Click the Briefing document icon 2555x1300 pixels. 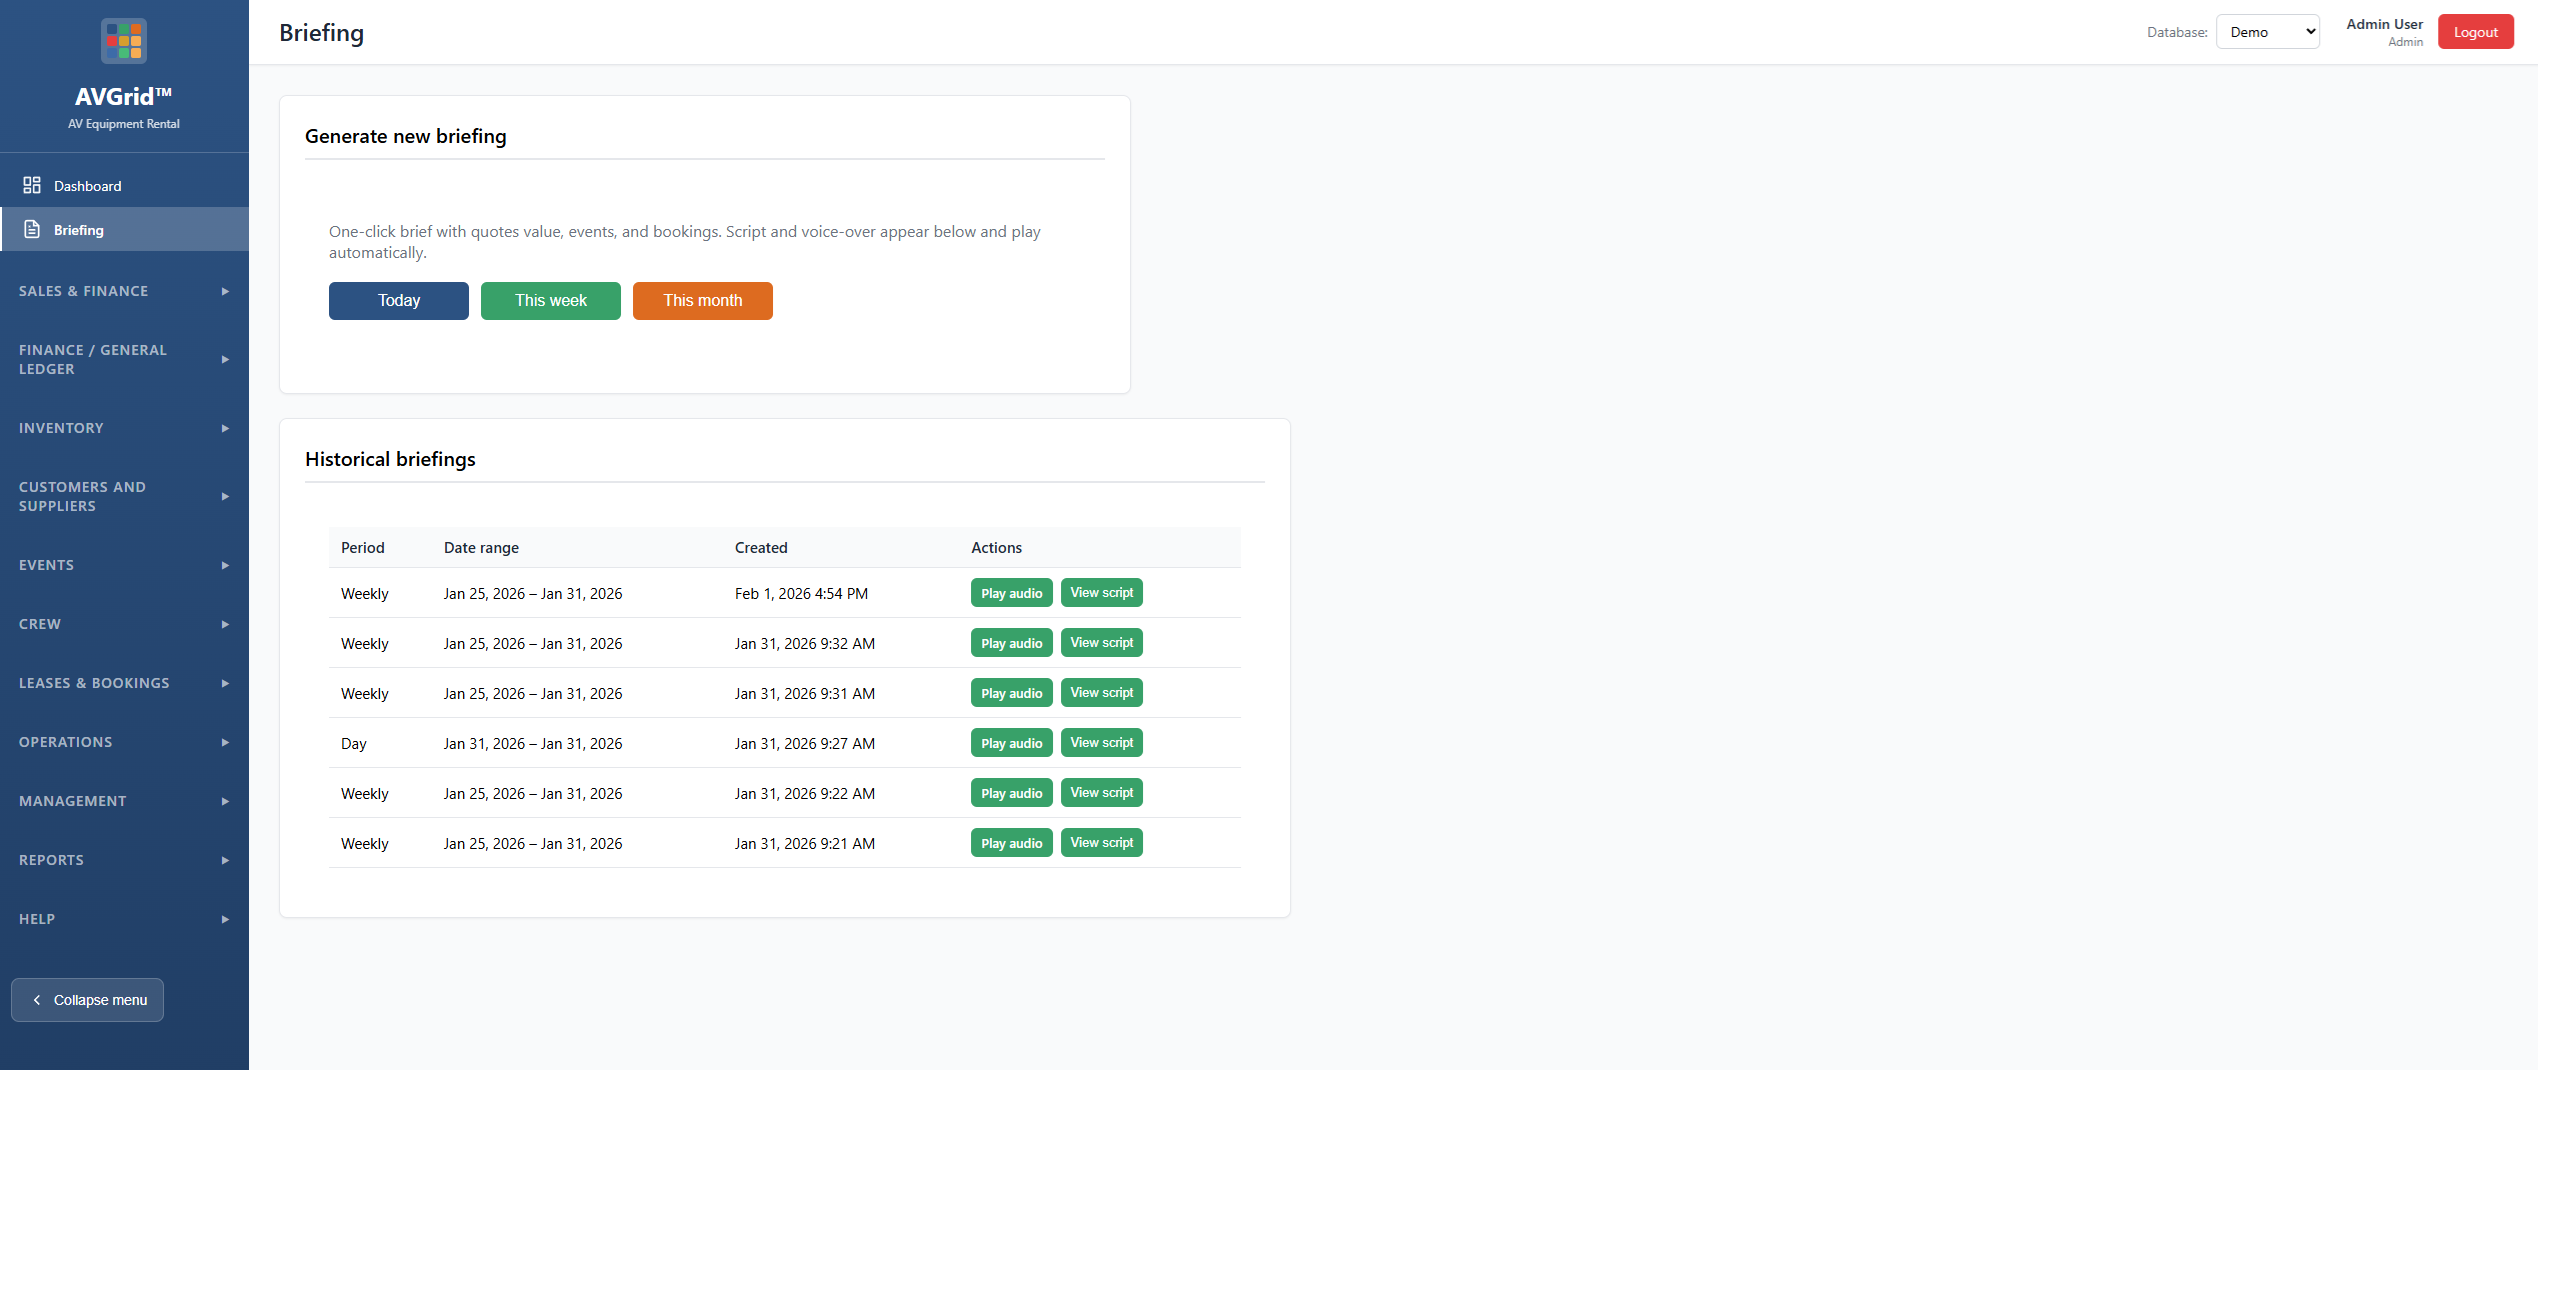pyautogui.click(x=32, y=229)
